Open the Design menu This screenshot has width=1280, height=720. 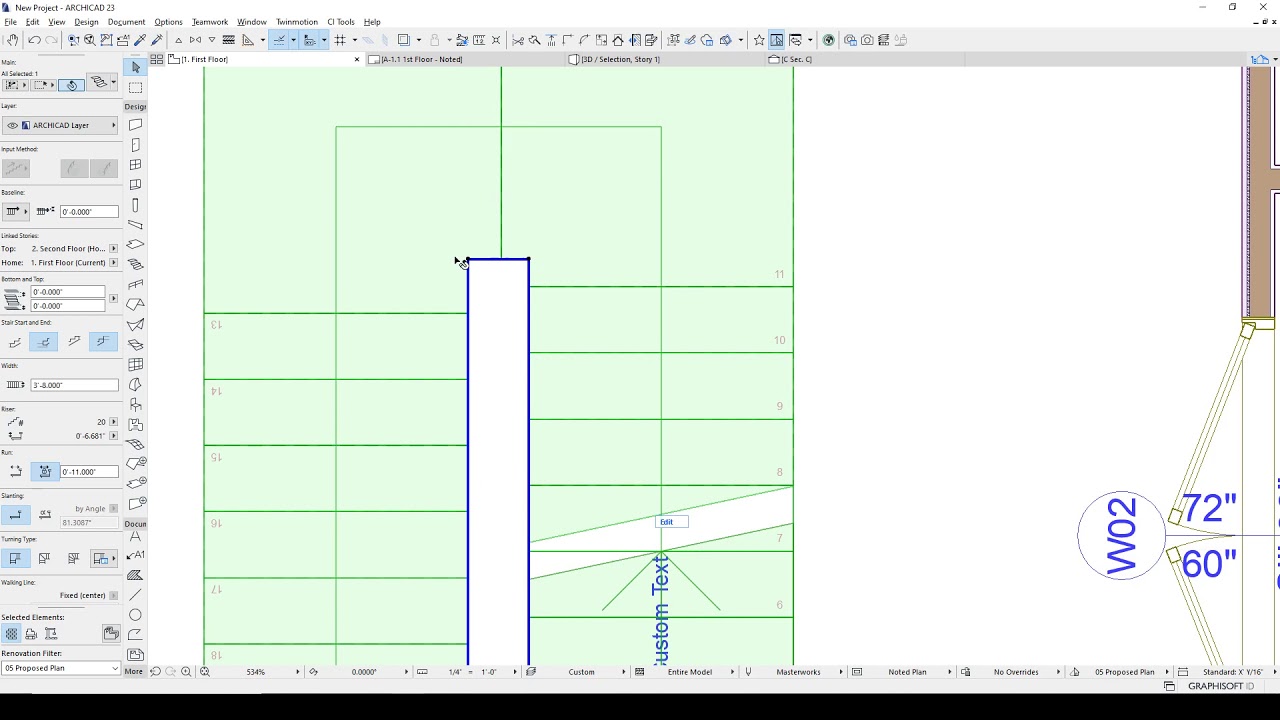click(x=86, y=22)
